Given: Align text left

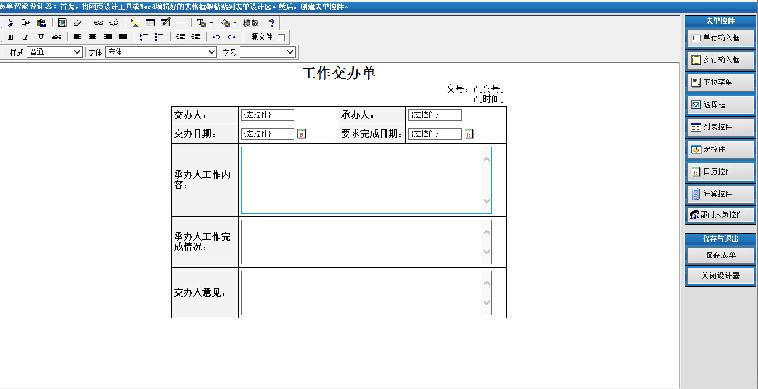Looking at the screenshot, I should pyautogui.click(x=77, y=37).
